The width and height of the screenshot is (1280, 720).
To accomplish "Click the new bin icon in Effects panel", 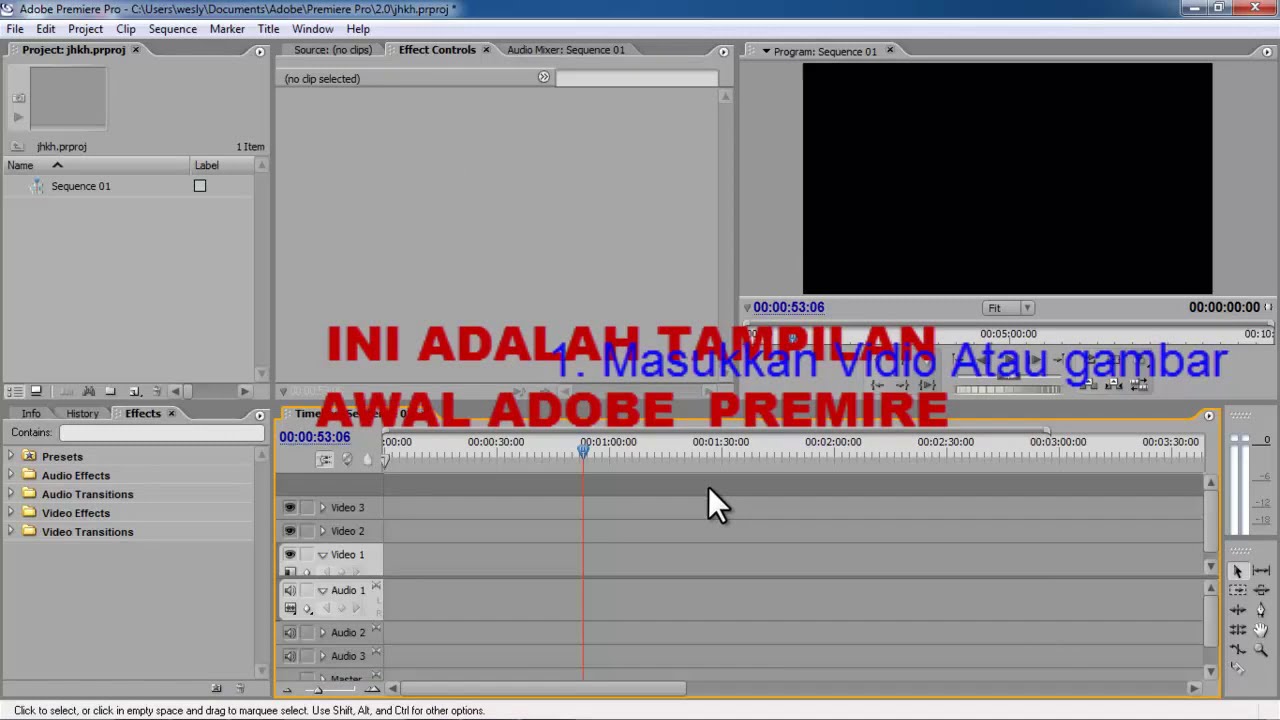I will (216, 689).
